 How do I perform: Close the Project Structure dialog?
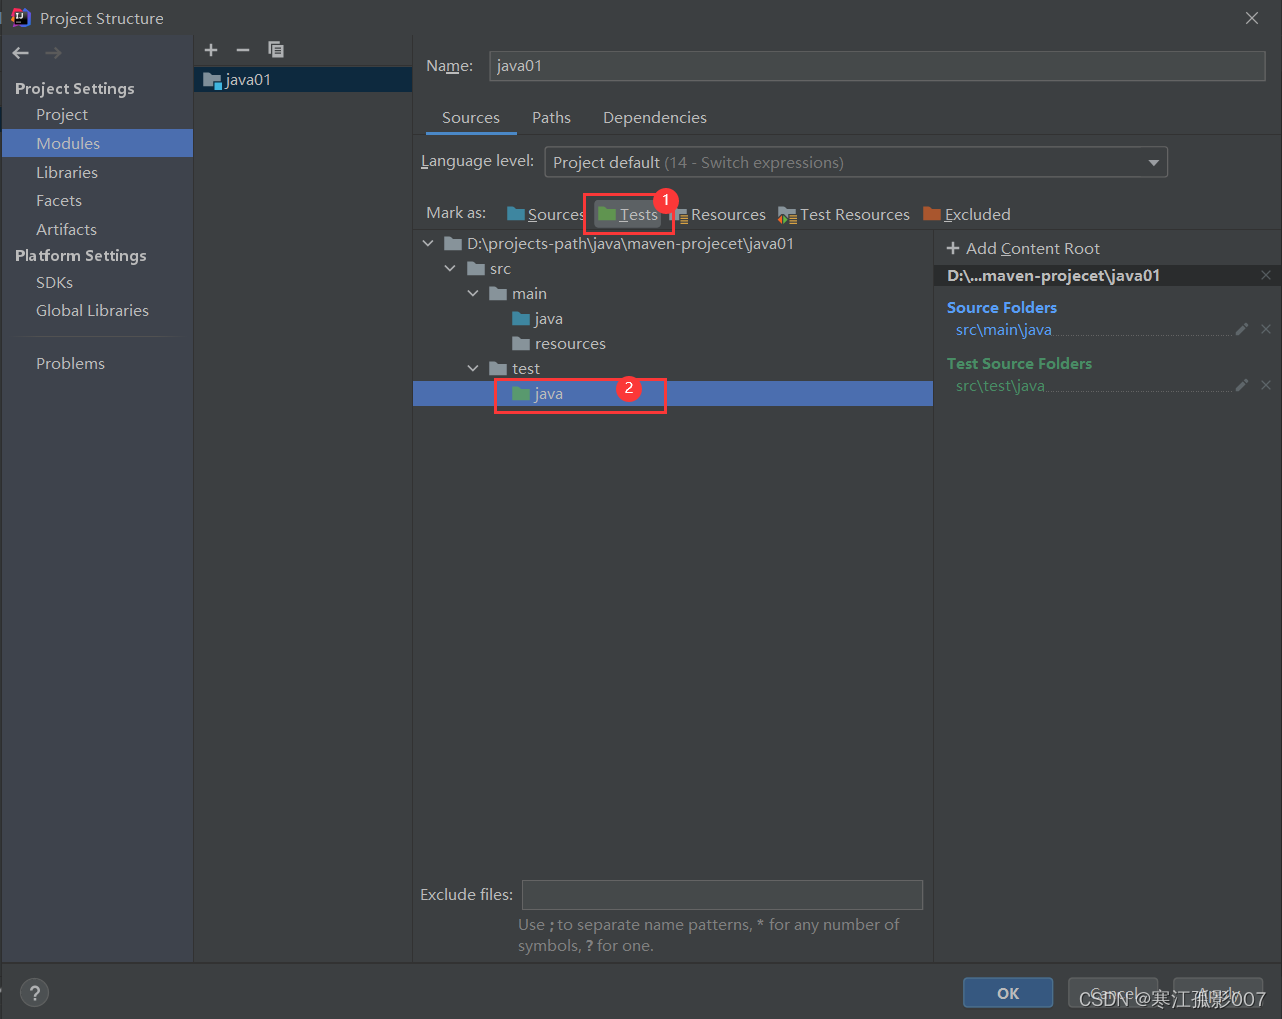pyautogui.click(x=1252, y=18)
